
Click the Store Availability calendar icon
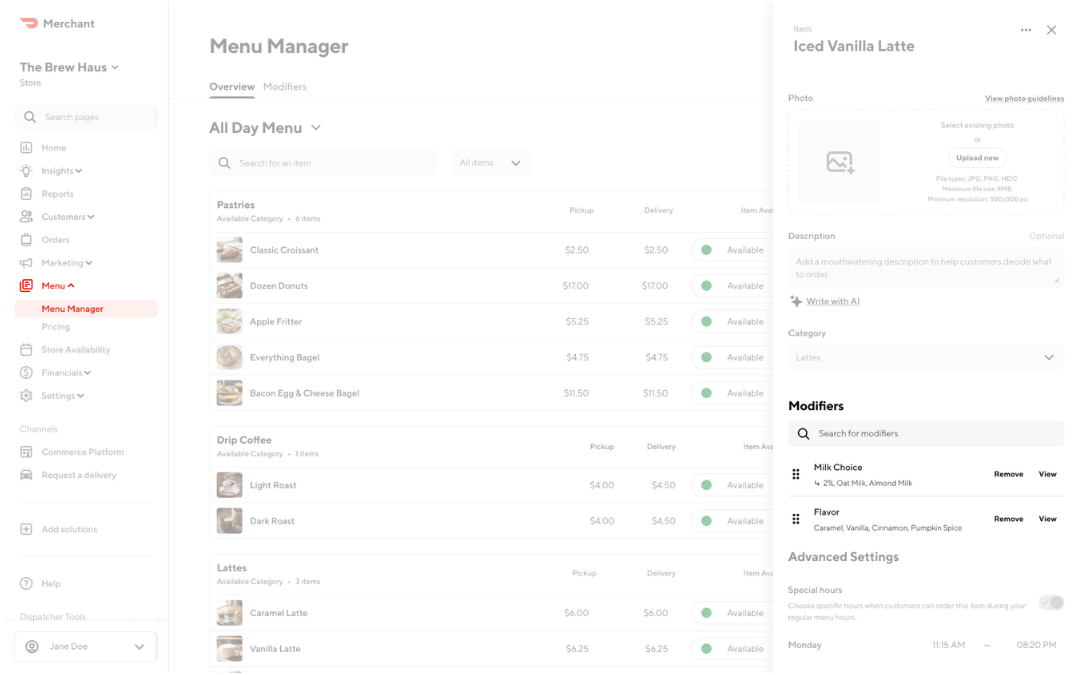[26, 350]
